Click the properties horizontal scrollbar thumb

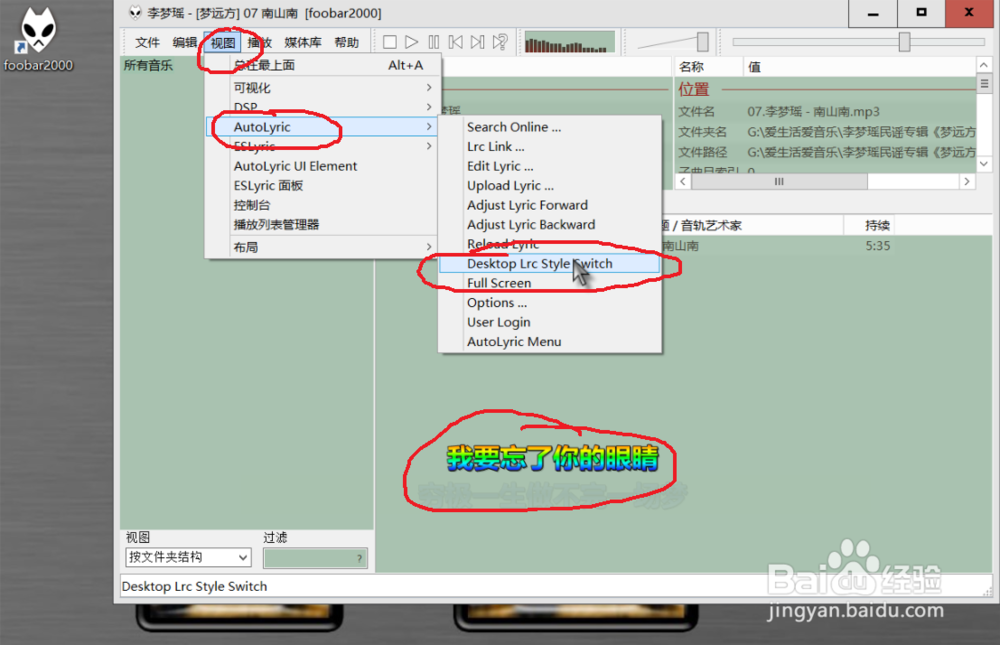pyautogui.click(x=779, y=182)
